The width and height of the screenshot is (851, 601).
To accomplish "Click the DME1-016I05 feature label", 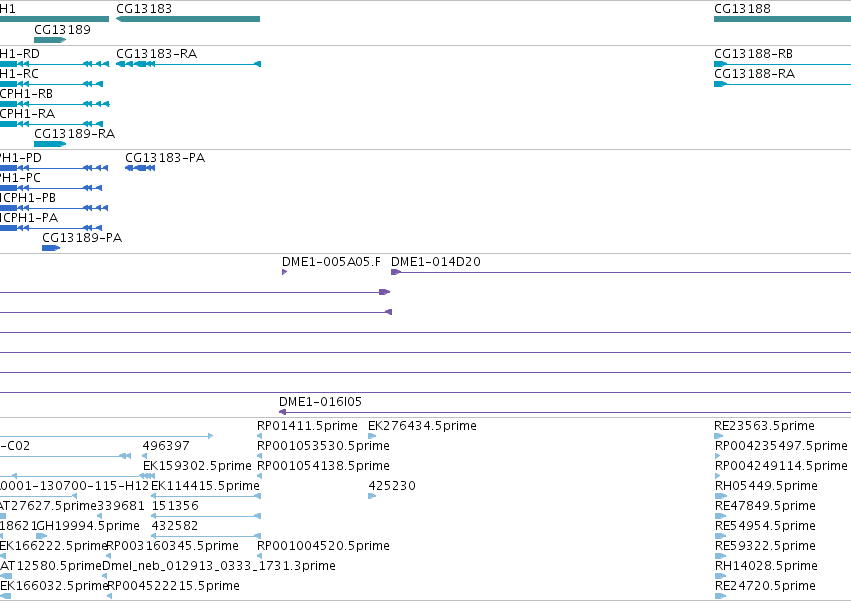I will [320, 402].
